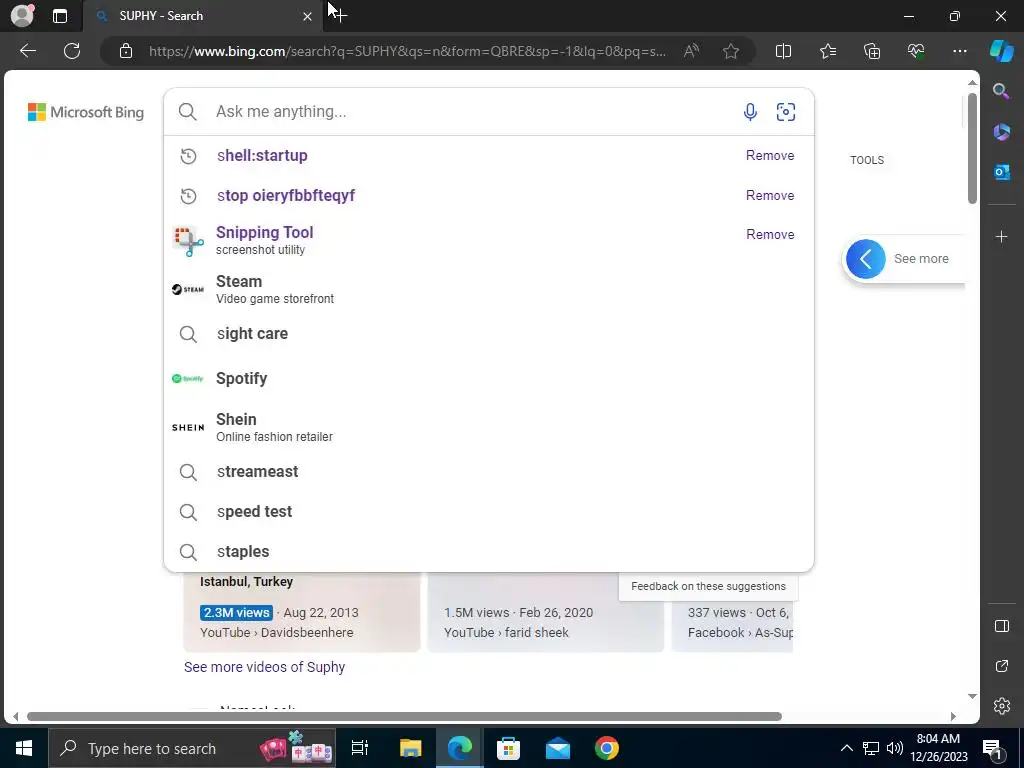Remove the stop oieryfbbfteqyf history suggestion

pos(770,195)
